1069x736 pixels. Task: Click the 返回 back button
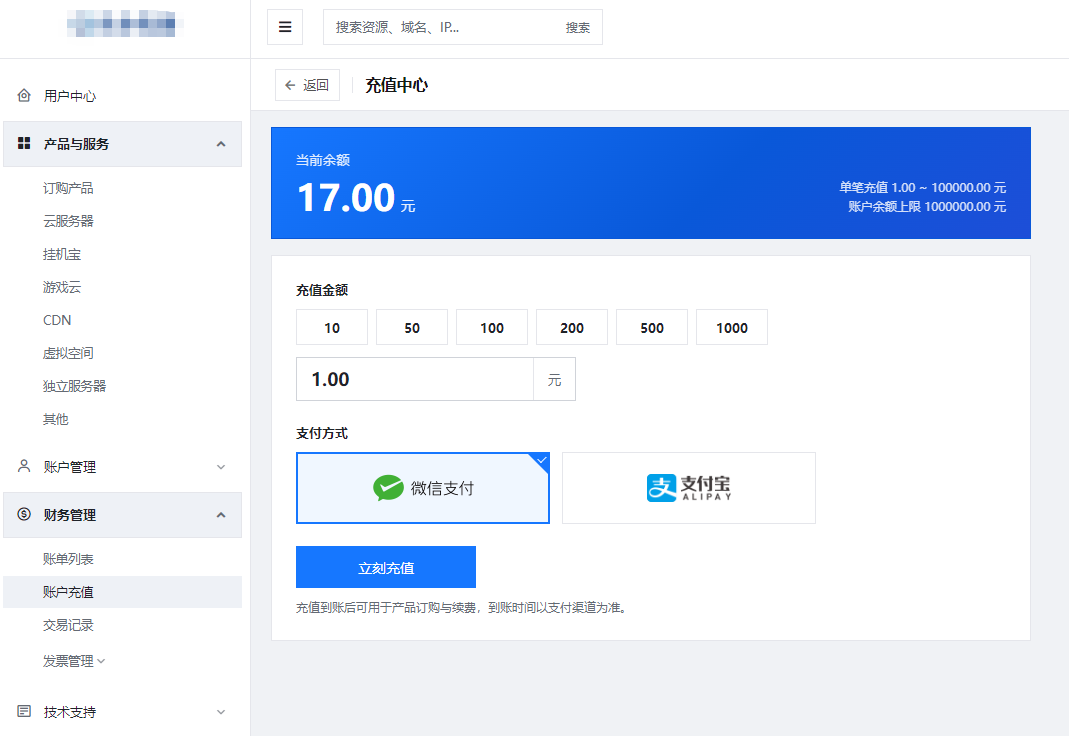(x=307, y=85)
